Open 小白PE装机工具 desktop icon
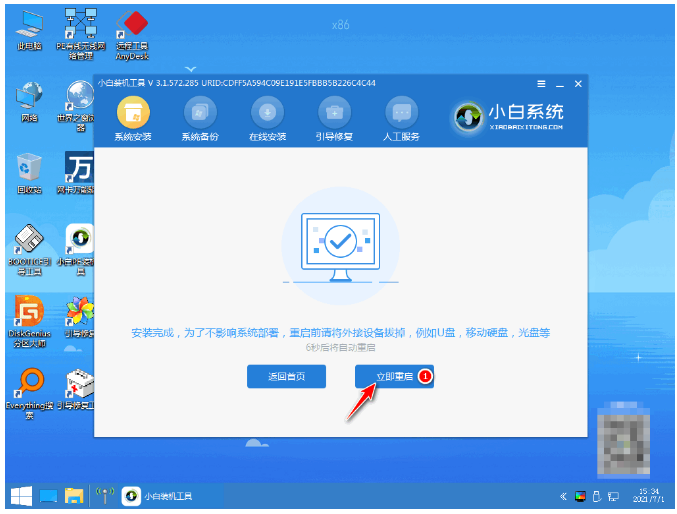Screen dimensions: 677x514 [x=80, y=250]
